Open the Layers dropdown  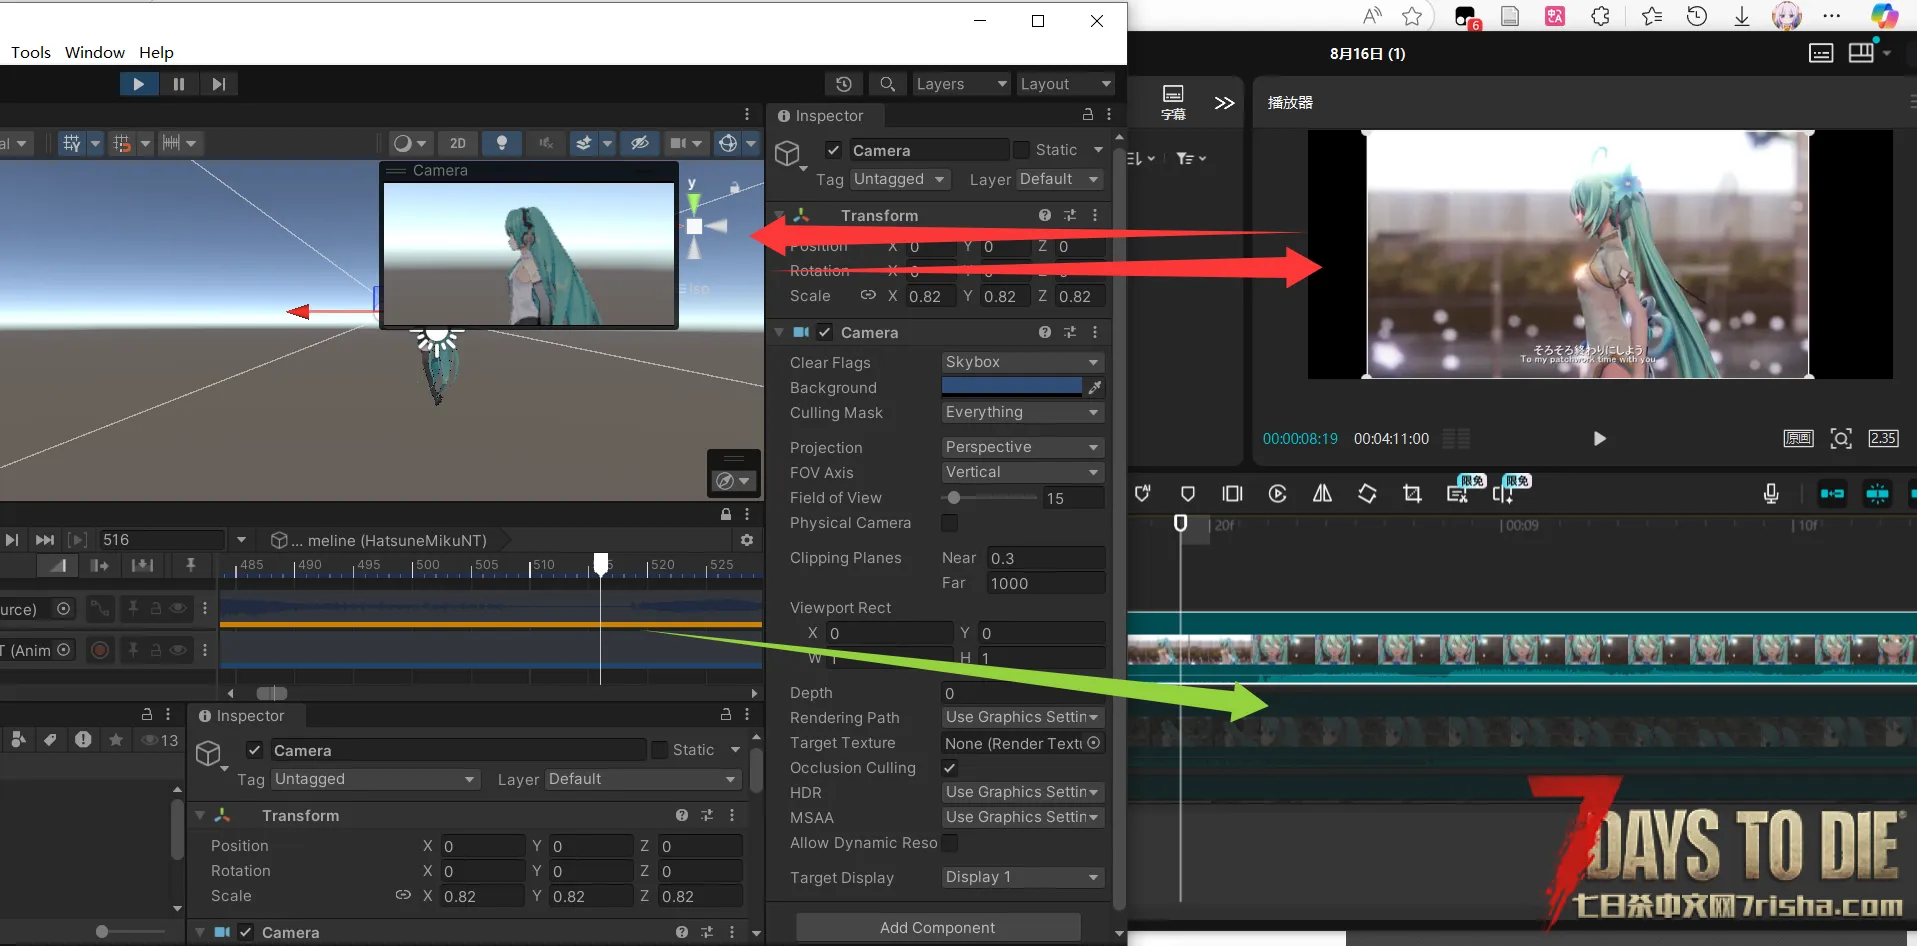[x=961, y=84]
